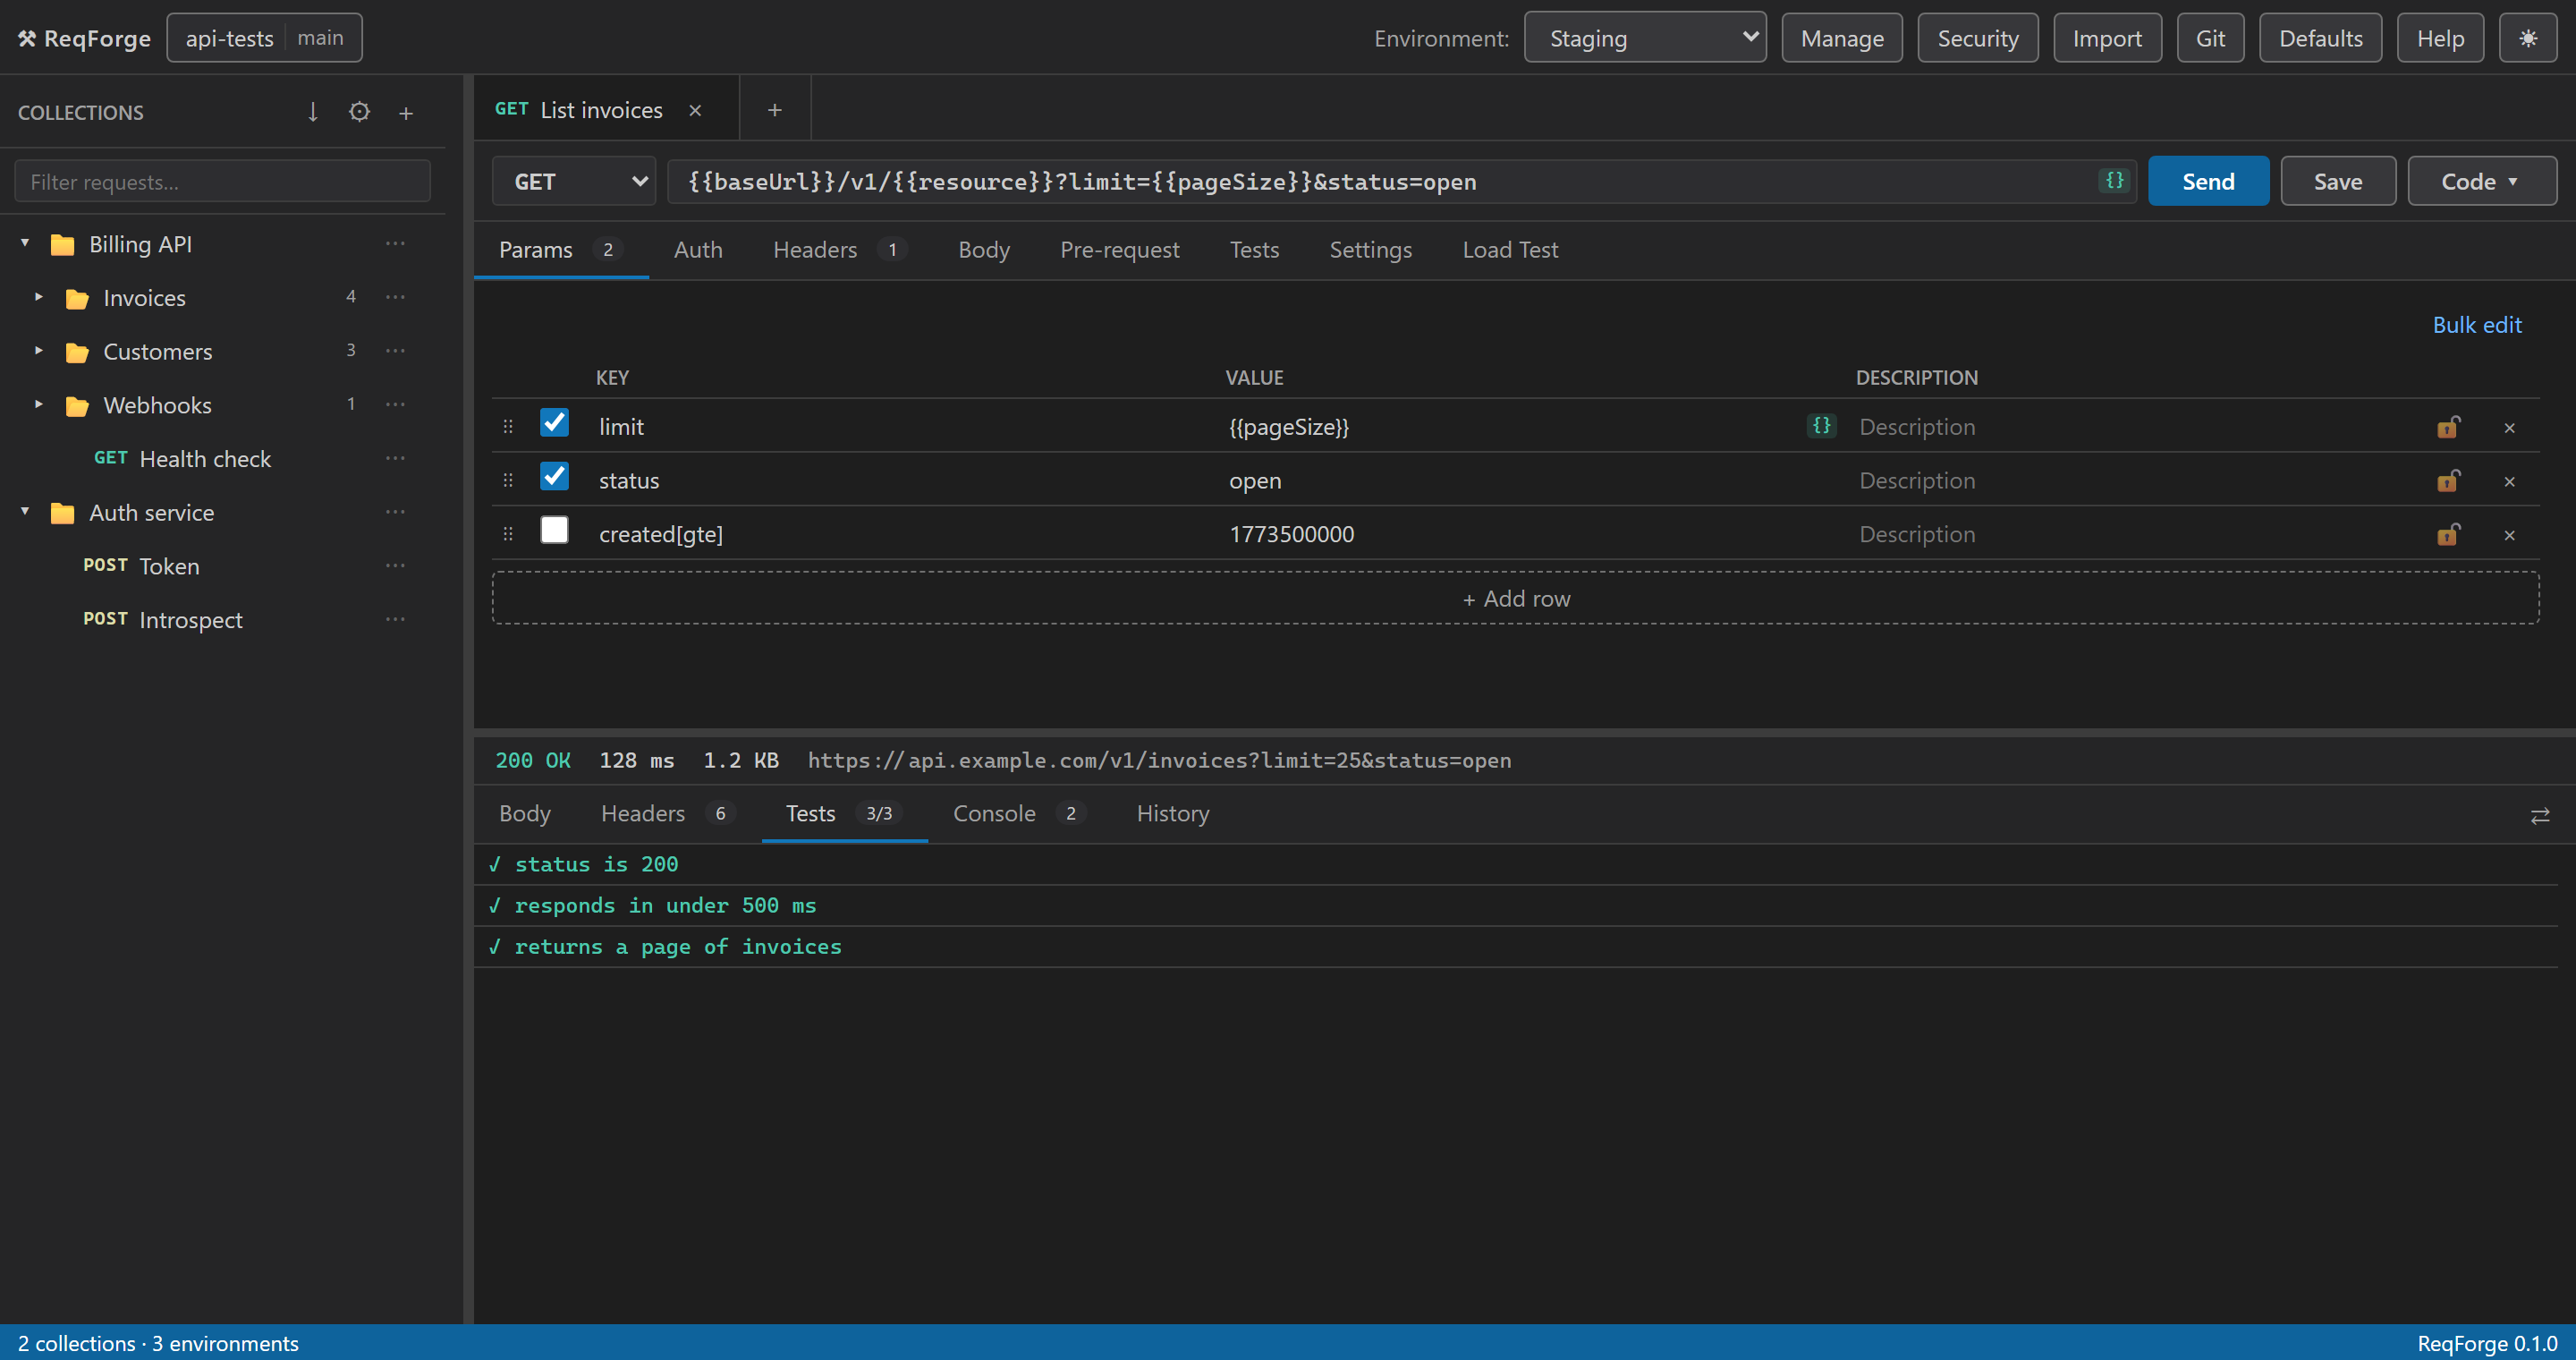Focus the Filter requests input
Screen dimensions: 2576x1360
(x=222, y=182)
